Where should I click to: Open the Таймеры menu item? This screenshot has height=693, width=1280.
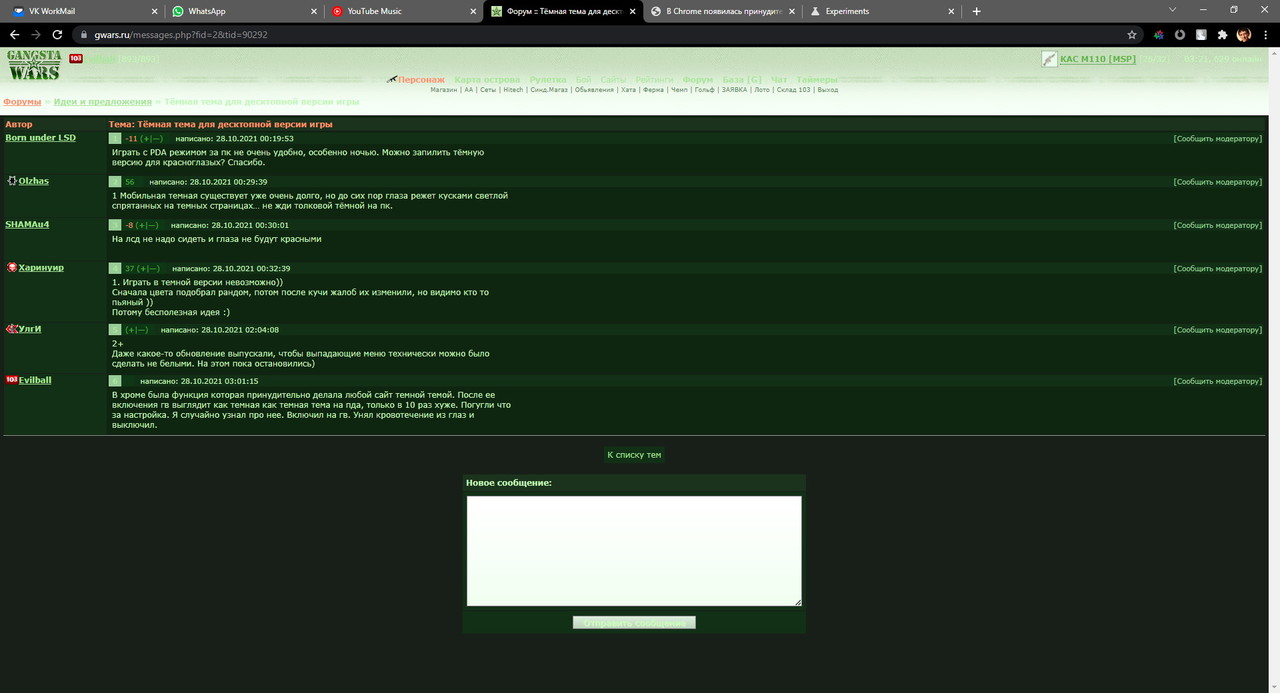[817, 79]
